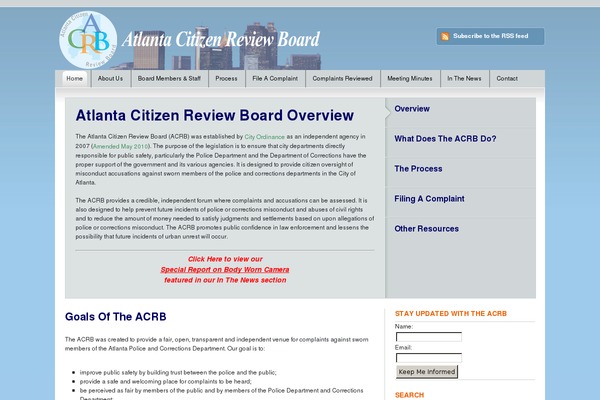The width and height of the screenshot is (600, 400).
Task: Follow the City Ordinance link
Action: (x=264, y=137)
